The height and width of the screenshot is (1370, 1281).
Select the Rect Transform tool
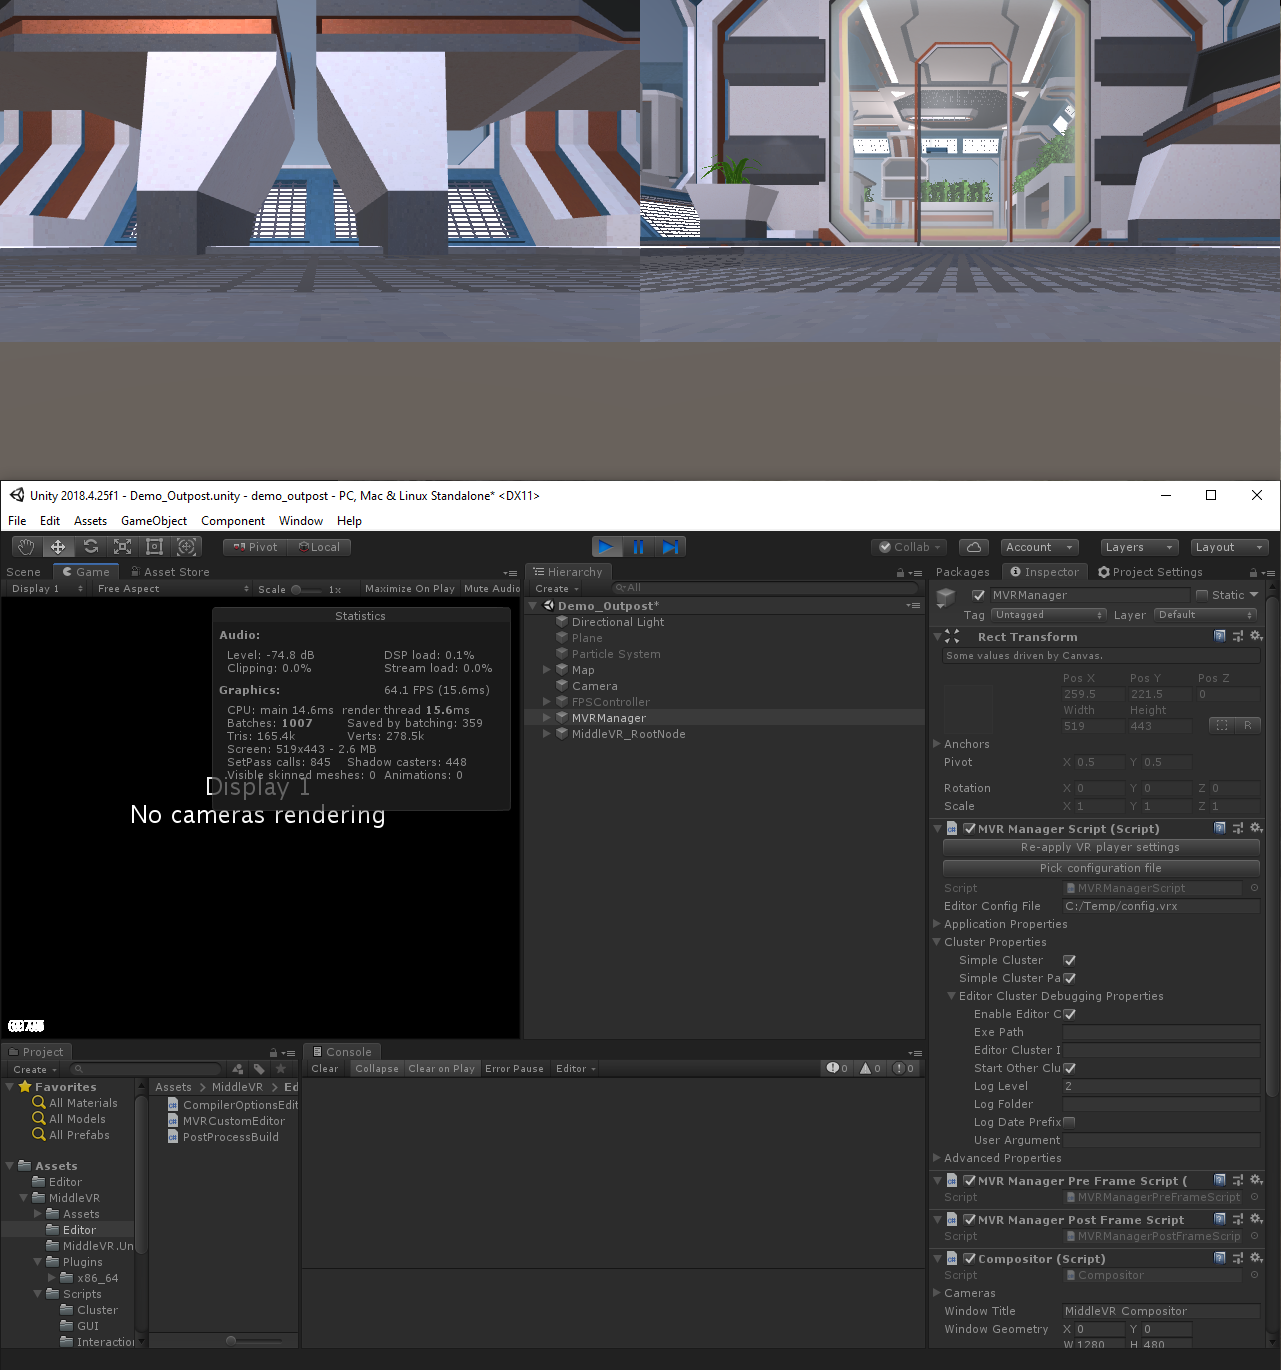click(154, 547)
